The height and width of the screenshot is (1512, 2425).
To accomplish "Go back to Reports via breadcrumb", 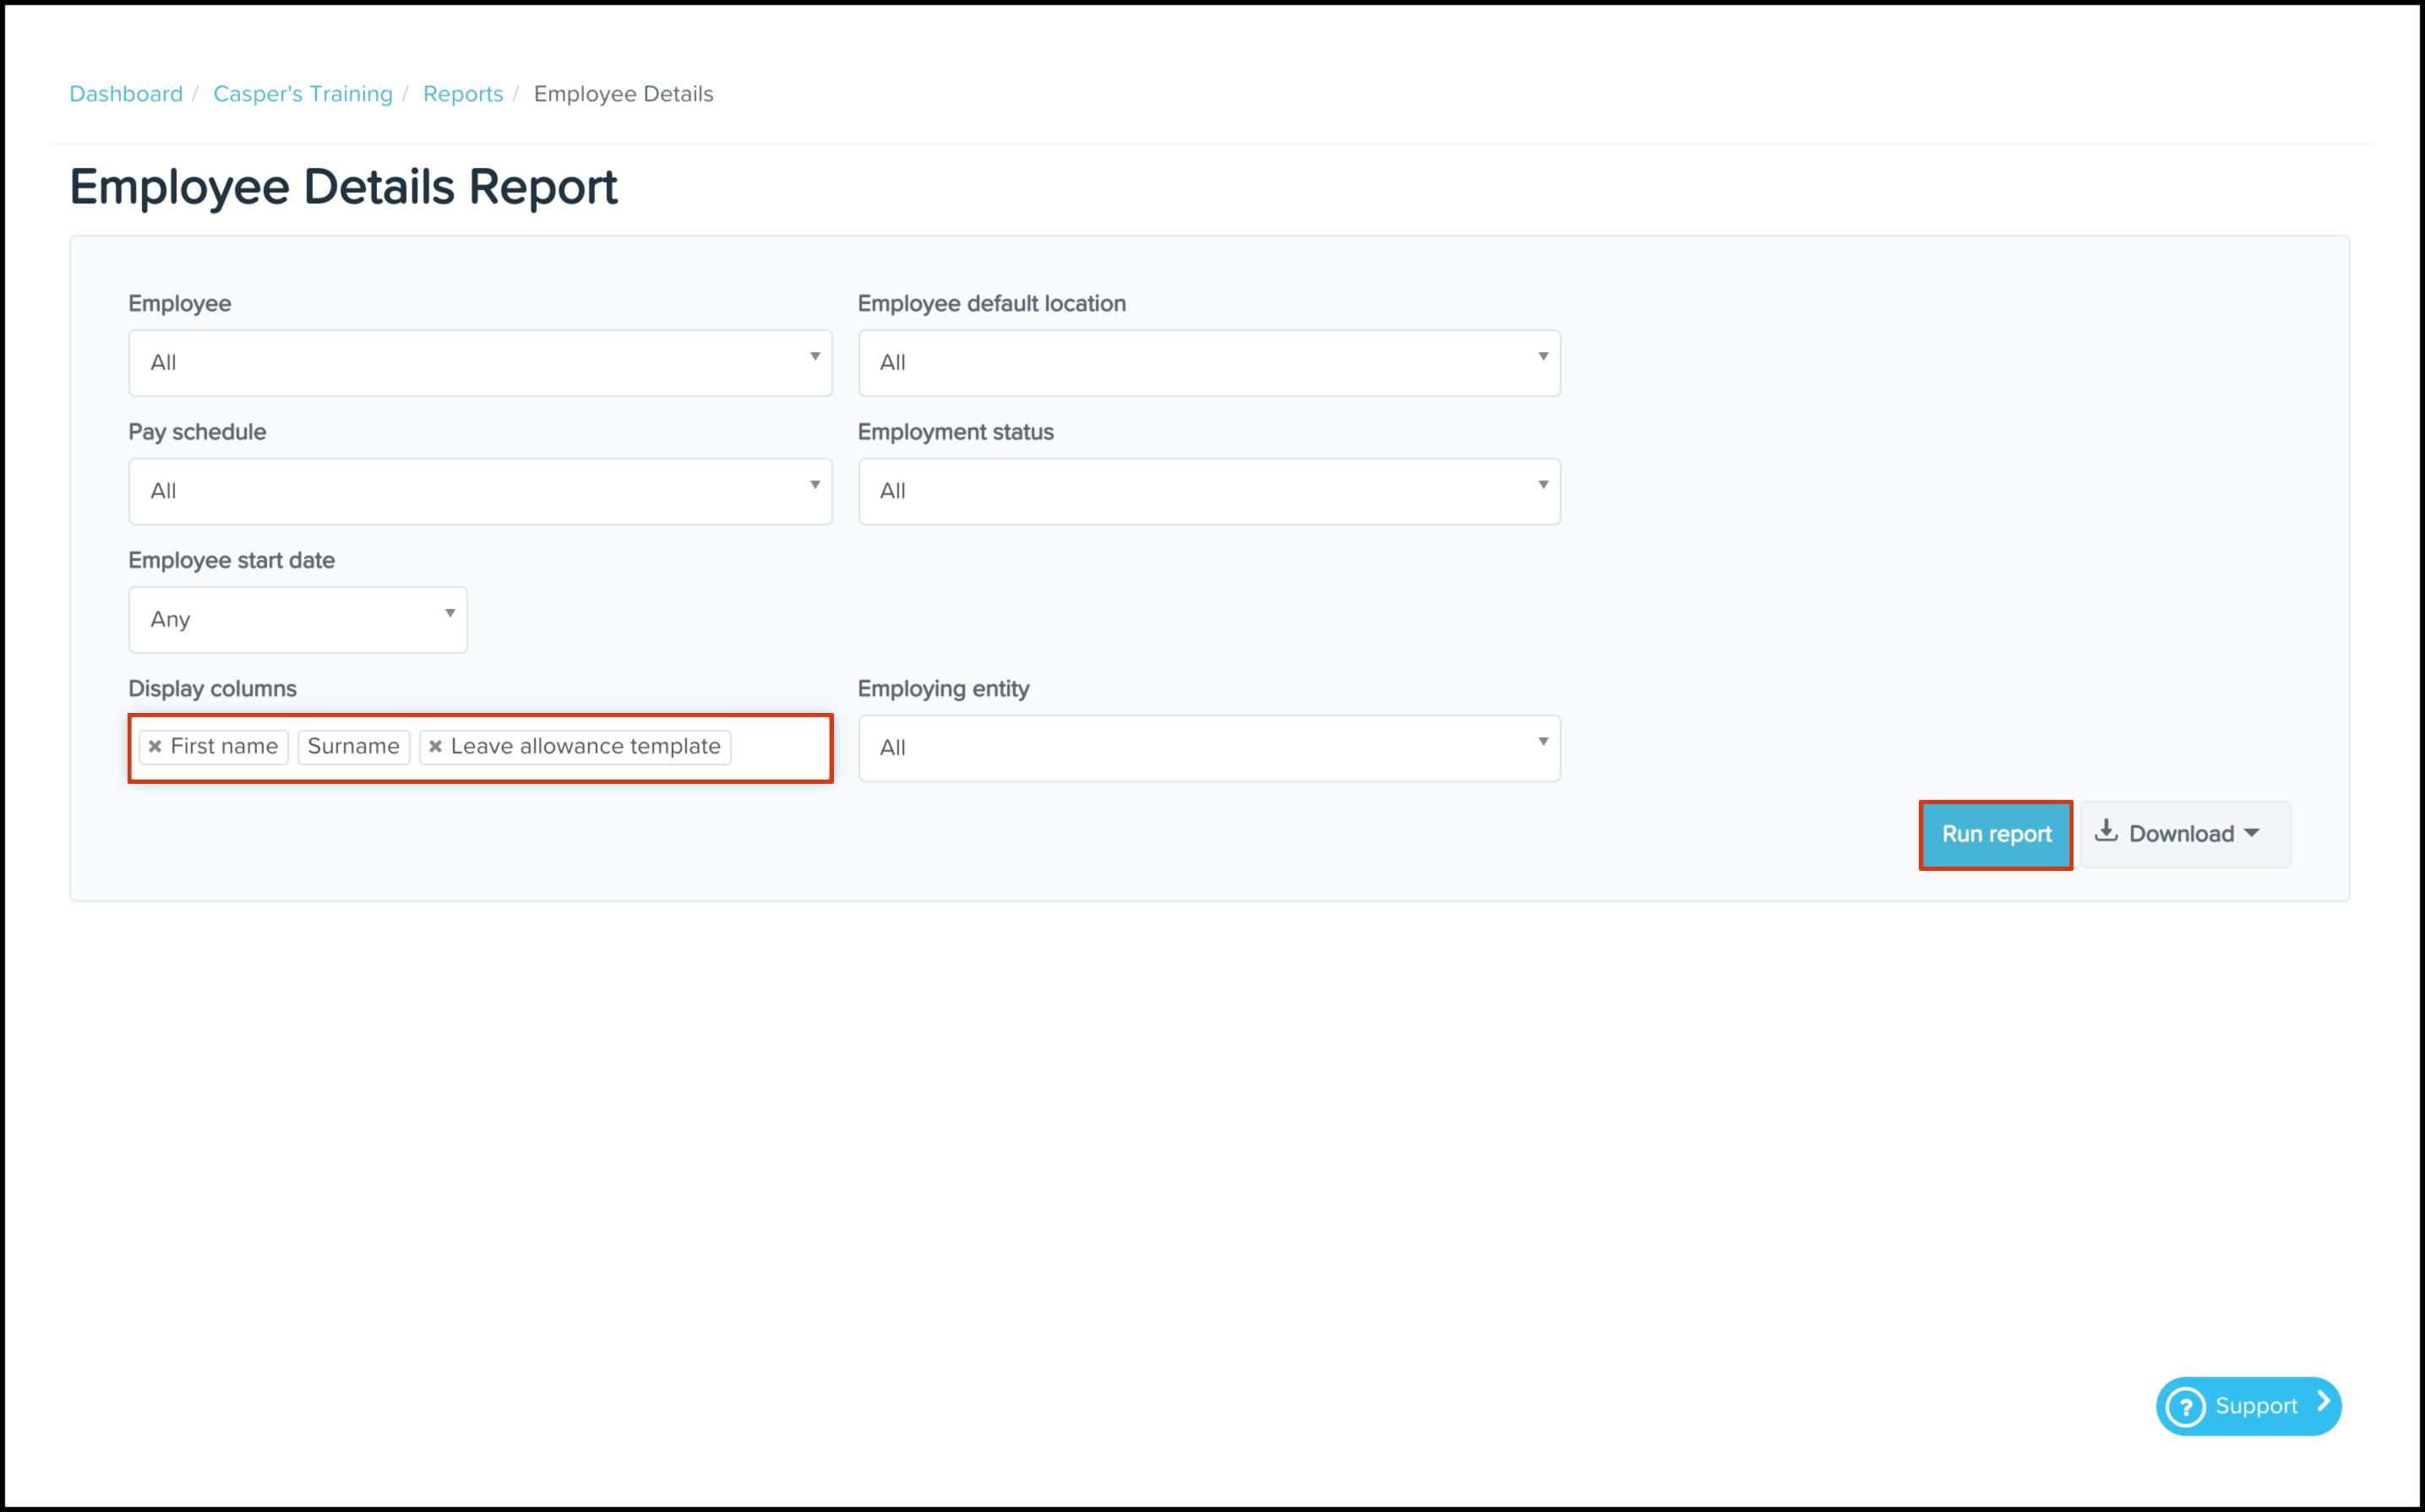I will 463,93.
